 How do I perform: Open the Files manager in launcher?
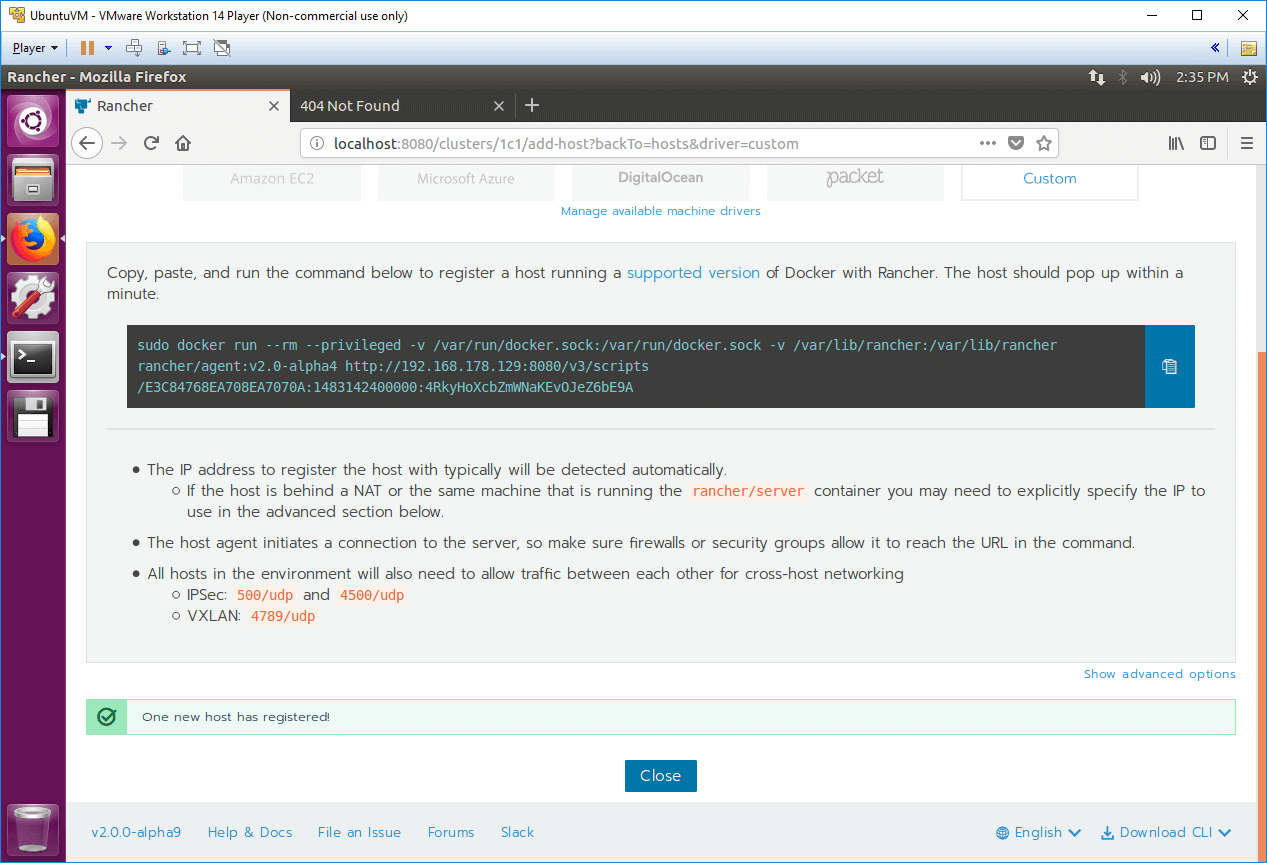(33, 180)
